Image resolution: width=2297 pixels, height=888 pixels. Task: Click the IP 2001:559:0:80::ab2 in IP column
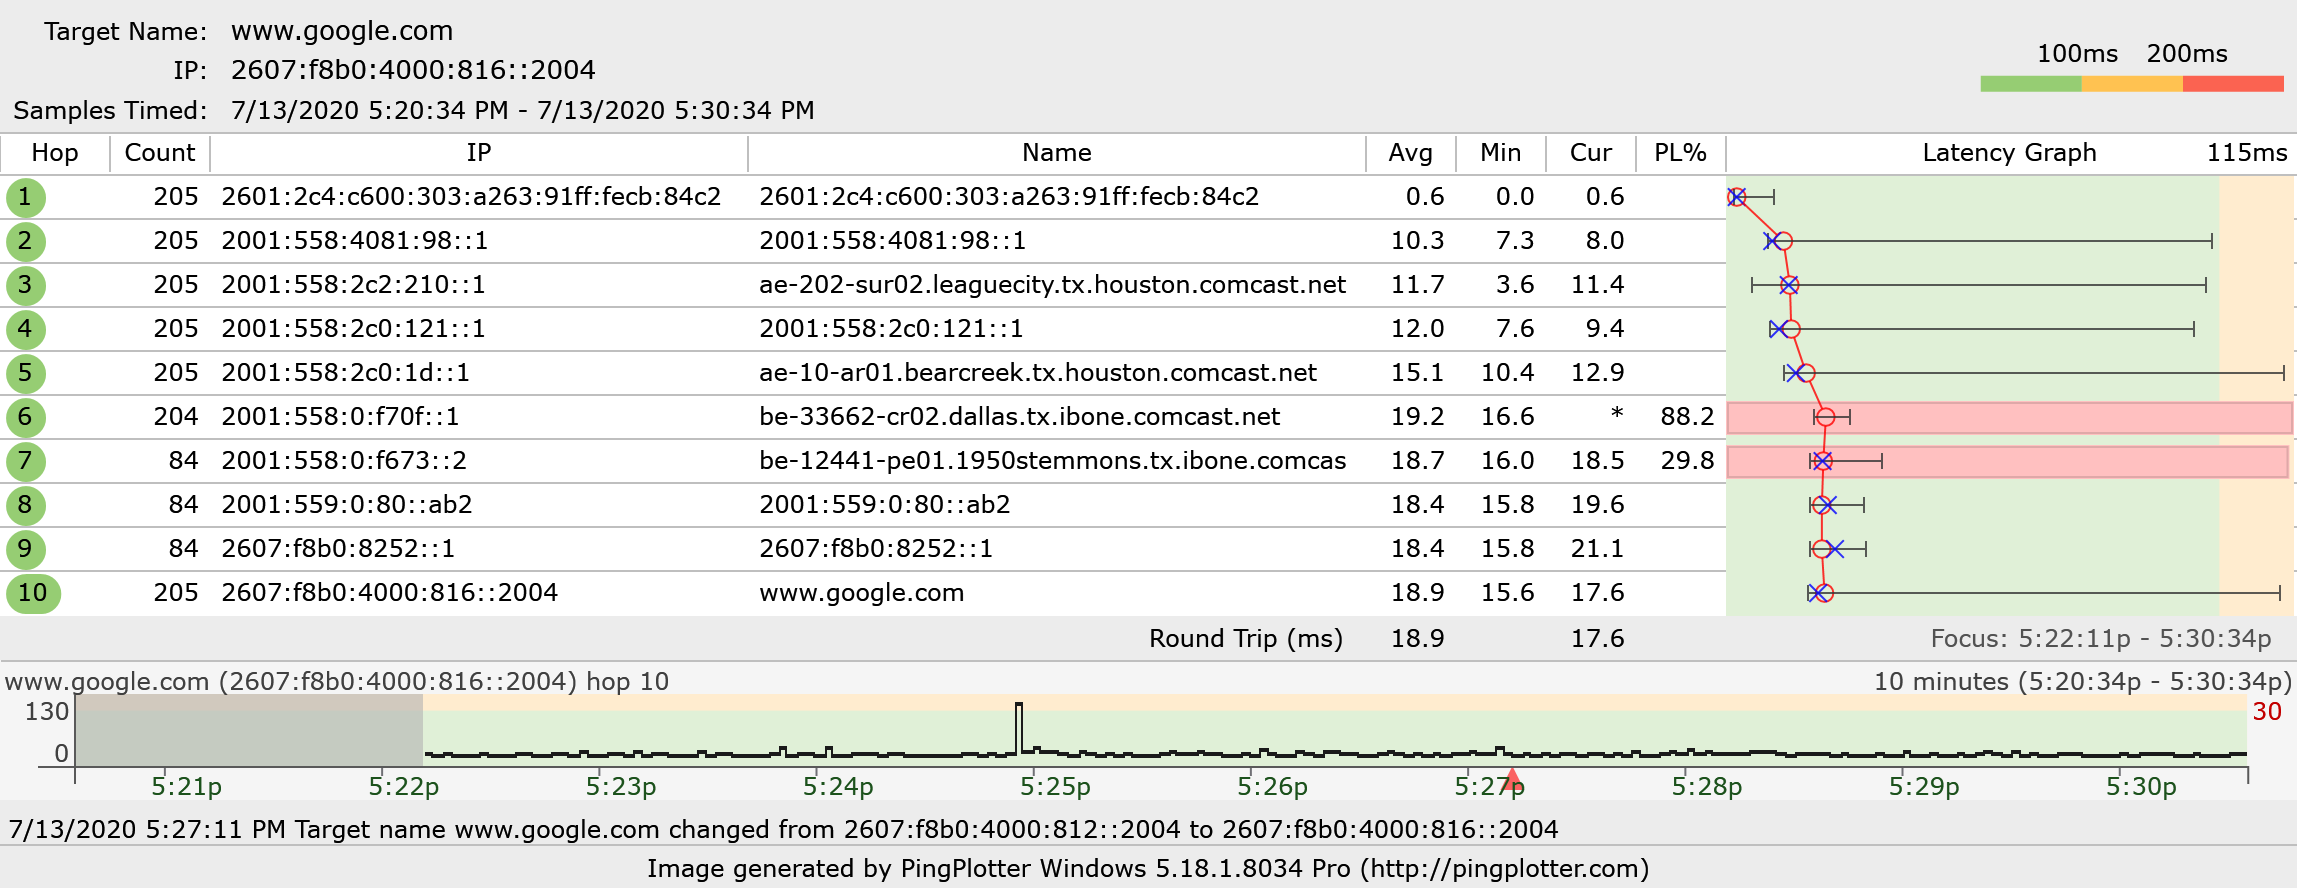[x=347, y=505]
